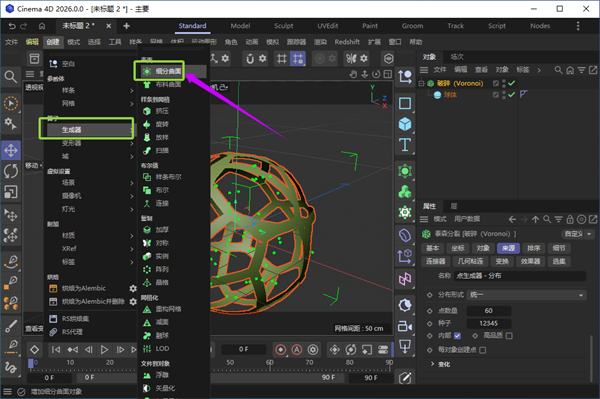Collapse the 破碎 (Voronoi) tree node

coord(421,83)
